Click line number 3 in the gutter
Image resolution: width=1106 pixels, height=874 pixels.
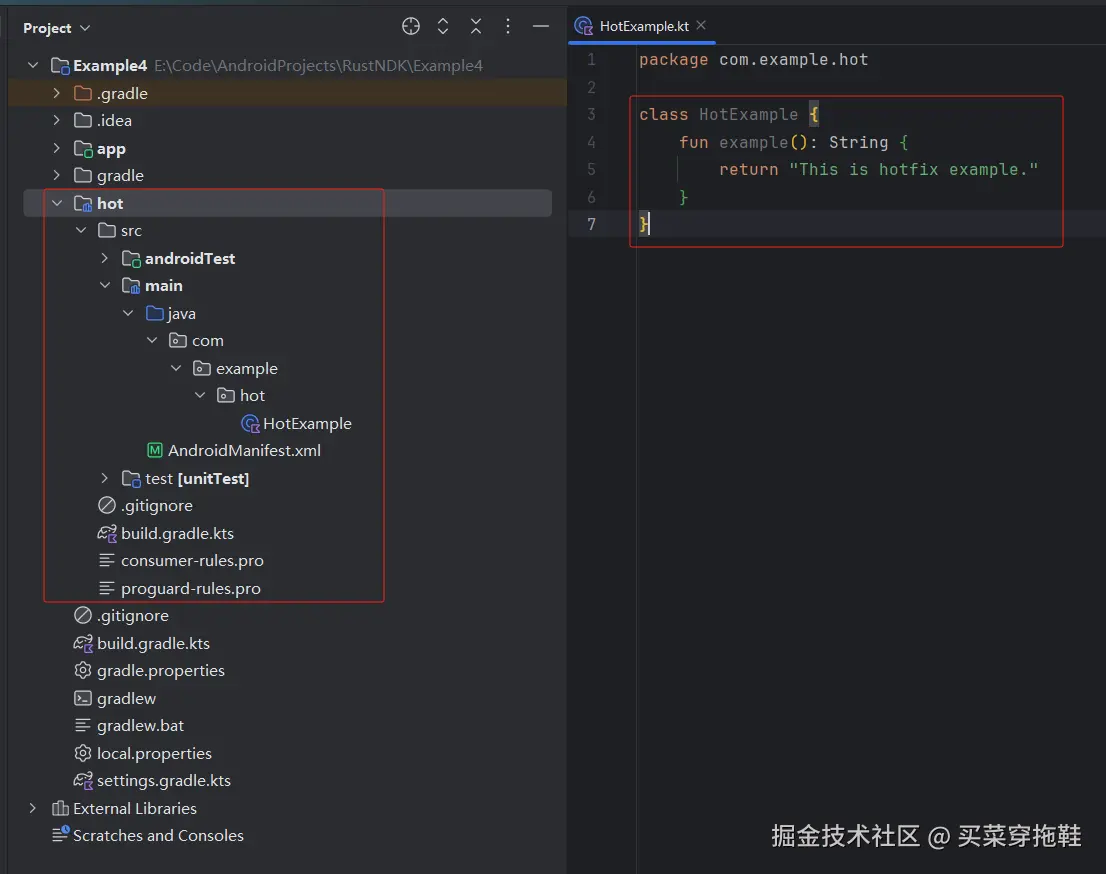[591, 114]
